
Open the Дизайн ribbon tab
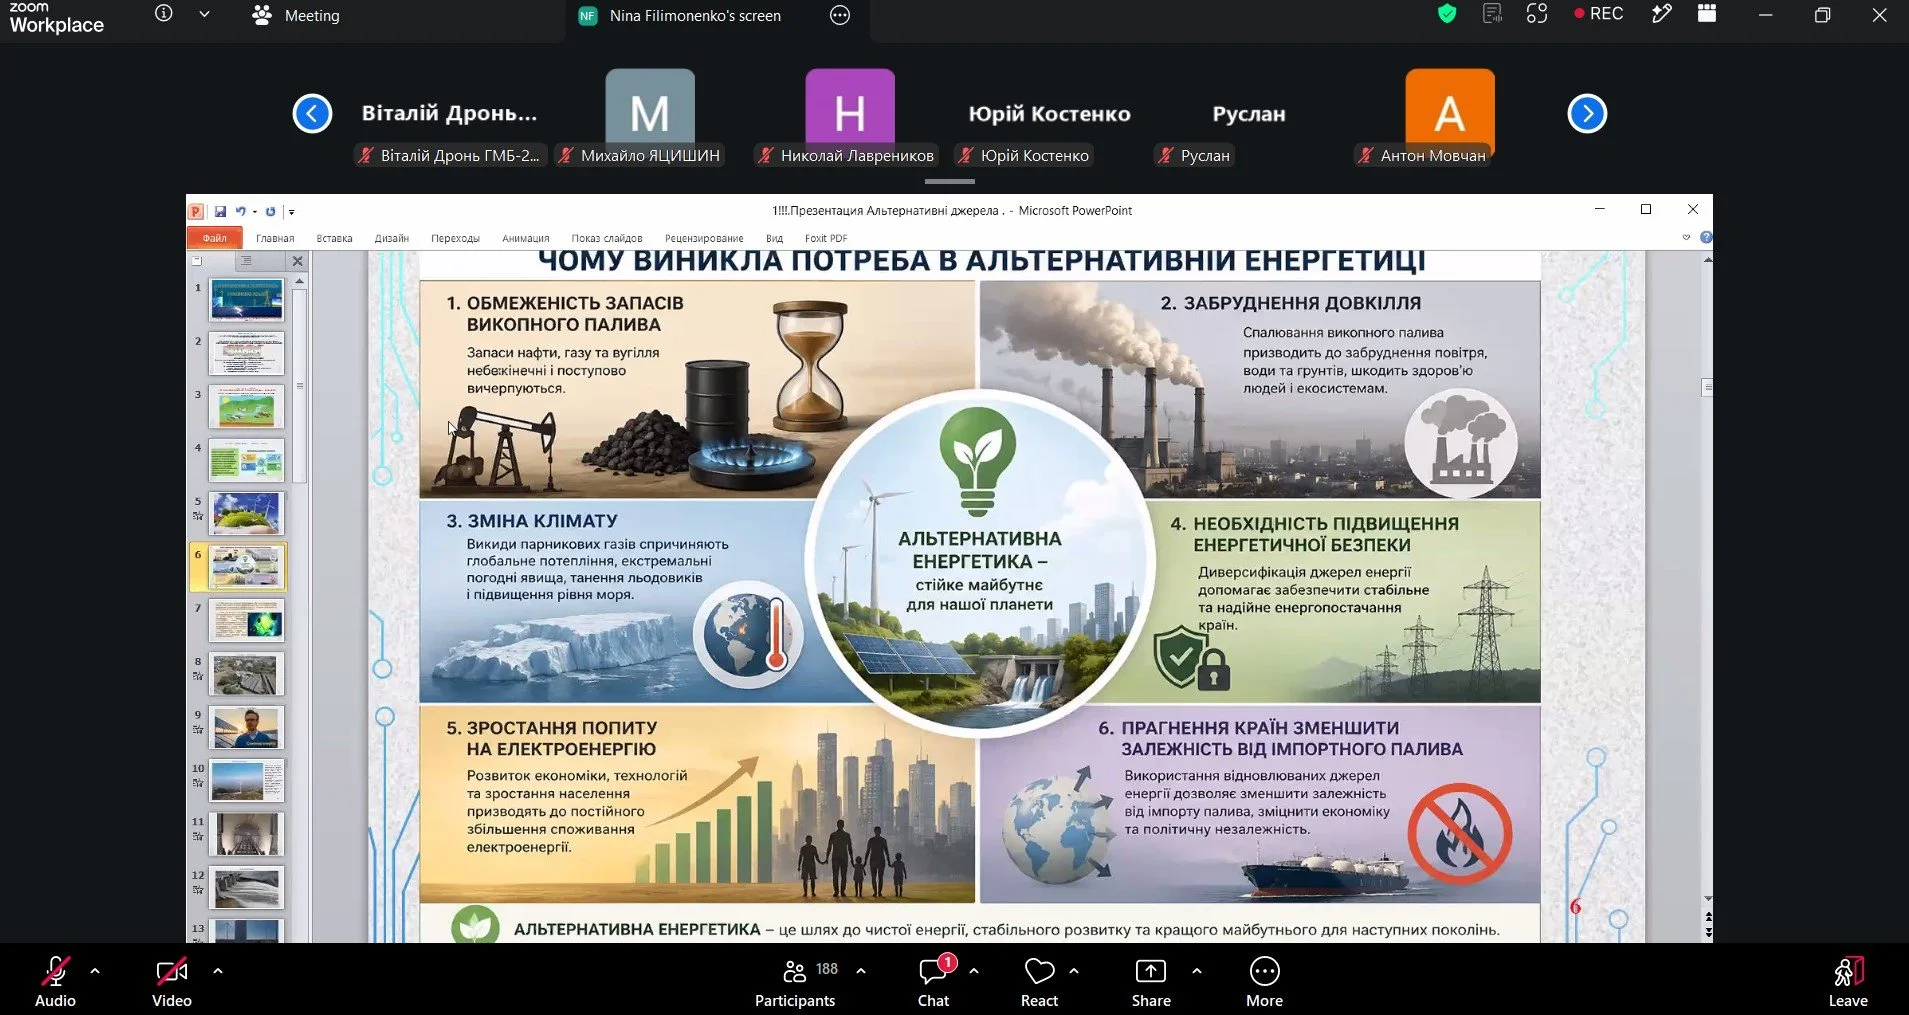pyautogui.click(x=392, y=238)
